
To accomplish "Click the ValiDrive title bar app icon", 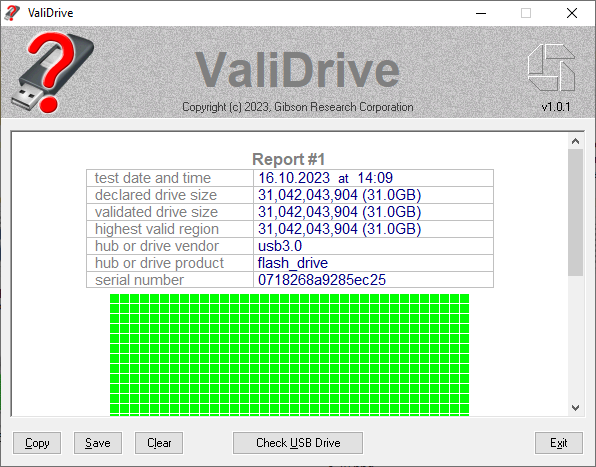I will pos(12,13).
